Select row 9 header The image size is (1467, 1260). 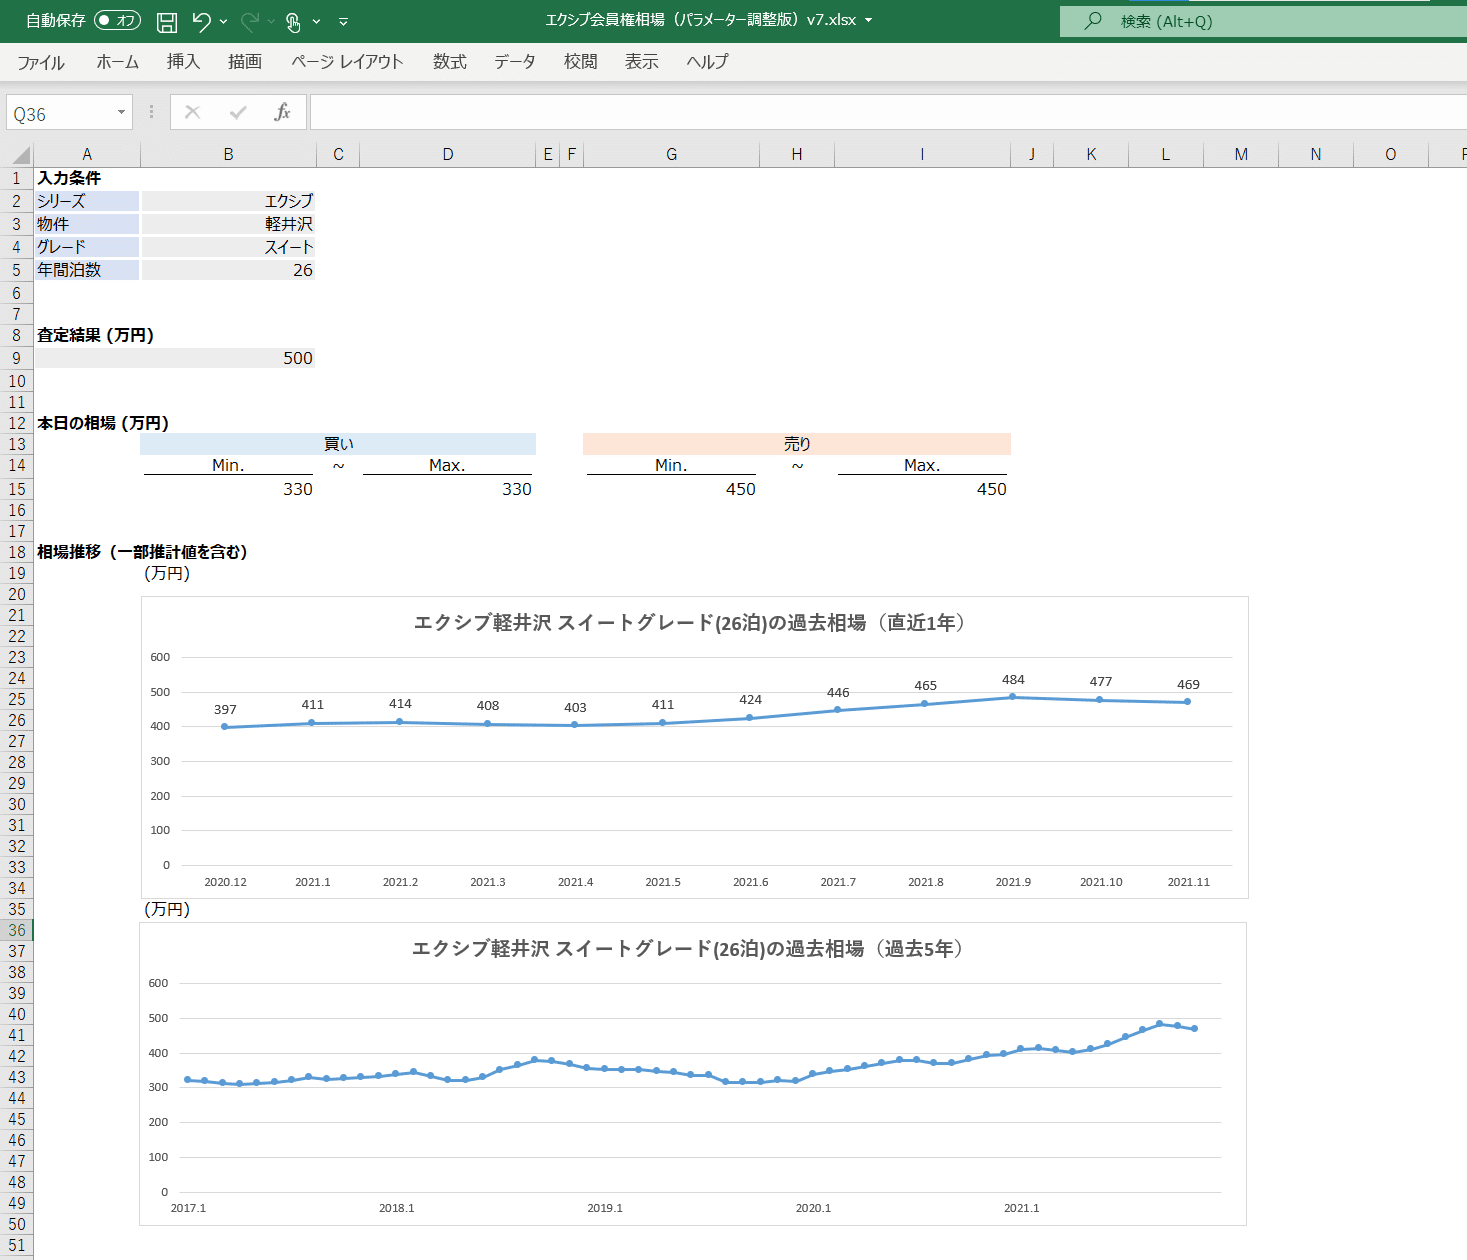[16, 359]
